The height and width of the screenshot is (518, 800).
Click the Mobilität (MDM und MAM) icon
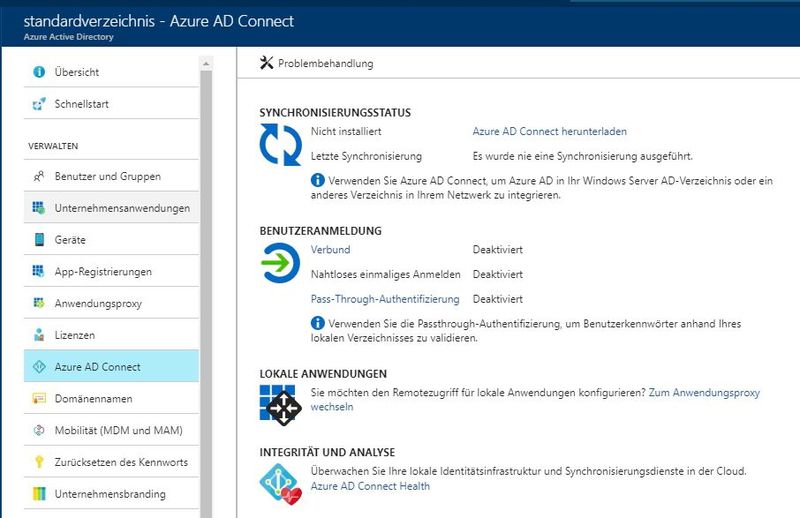(39, 430)
